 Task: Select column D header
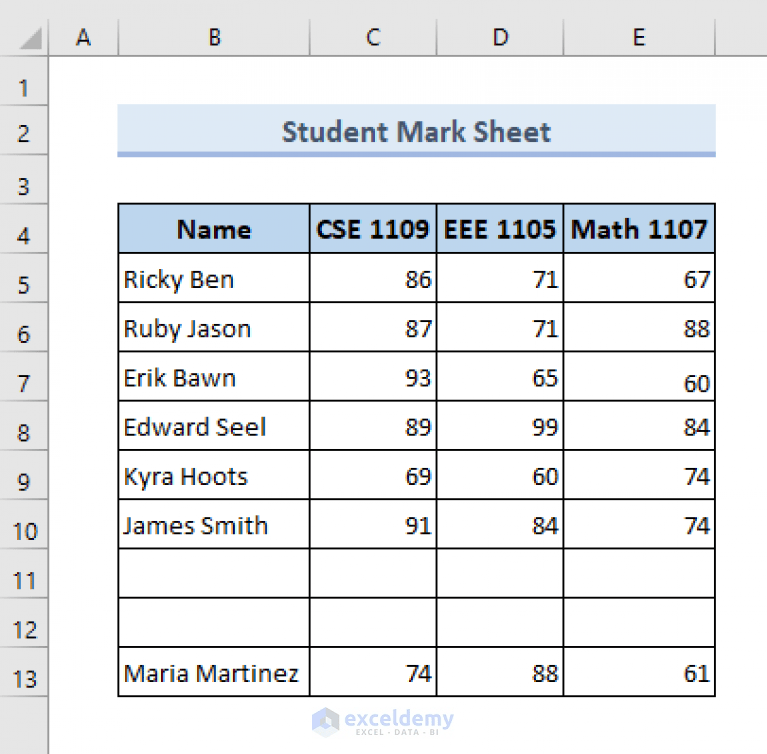pos(500,37)
